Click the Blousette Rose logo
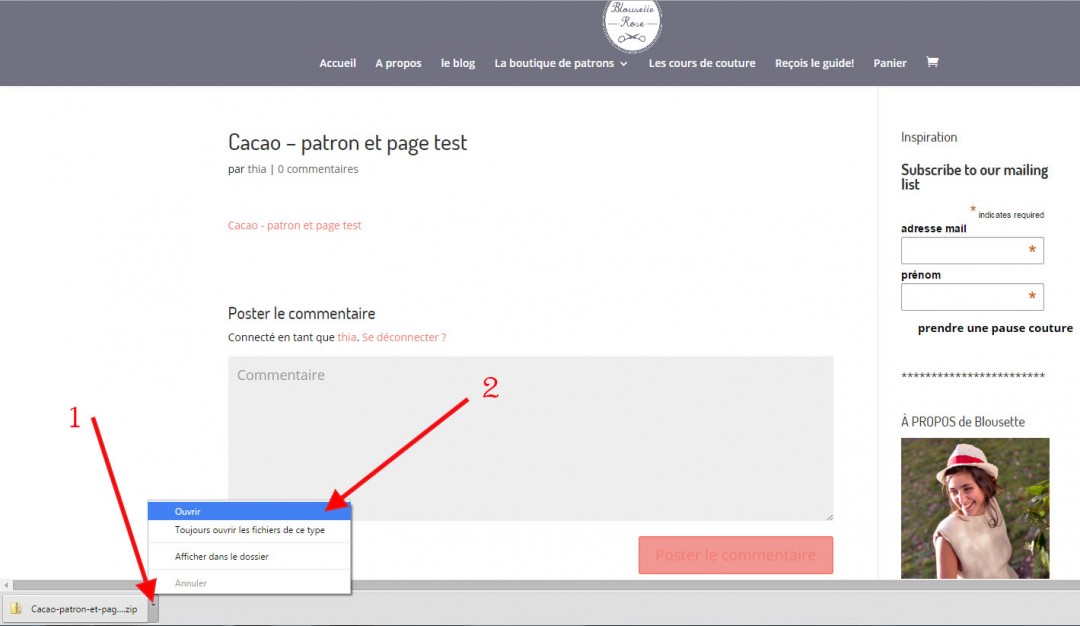The width and height of the screenshot is (1080, 626). (x=632, y=25)
